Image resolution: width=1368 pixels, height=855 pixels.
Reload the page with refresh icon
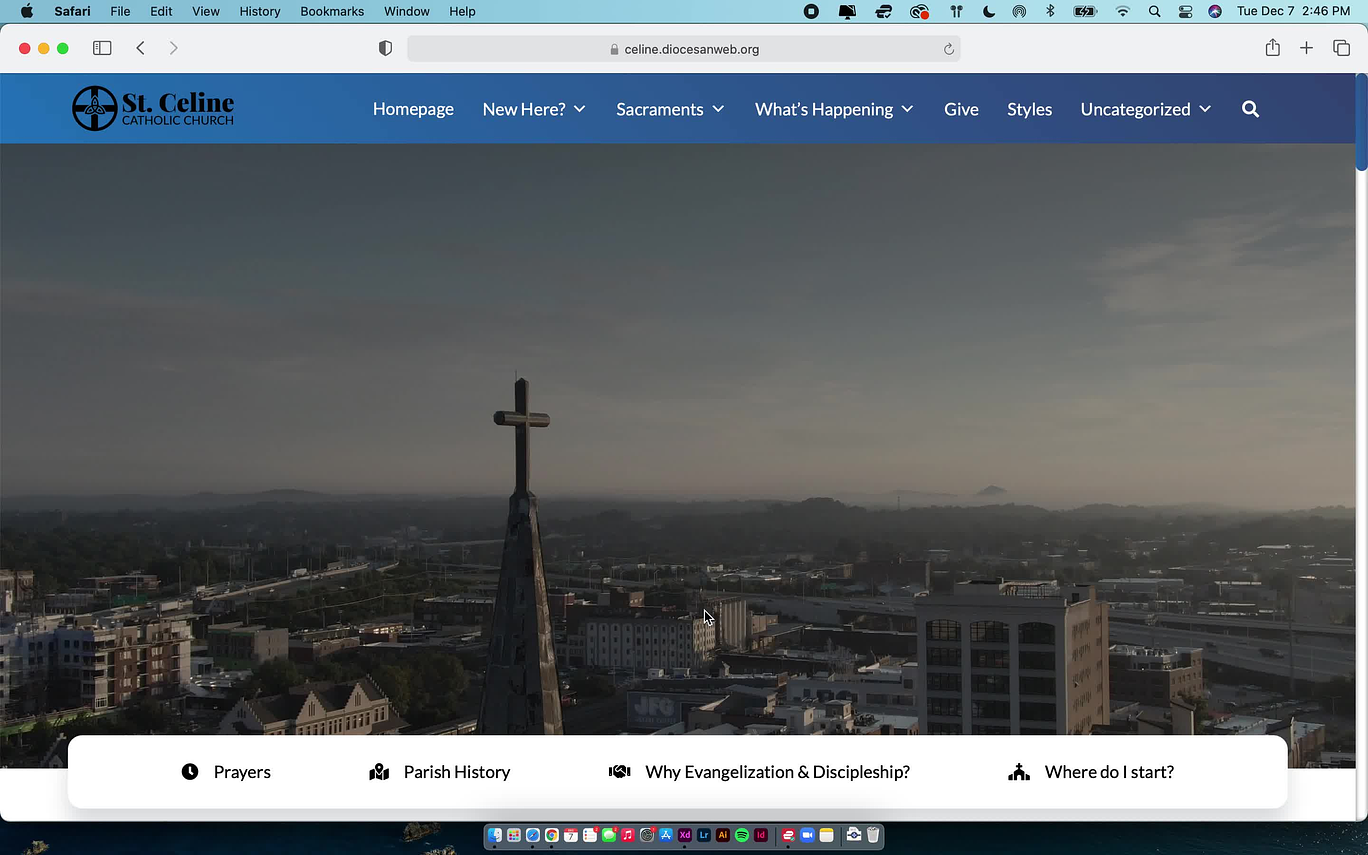pyautogui.click(x=948, y=49)
